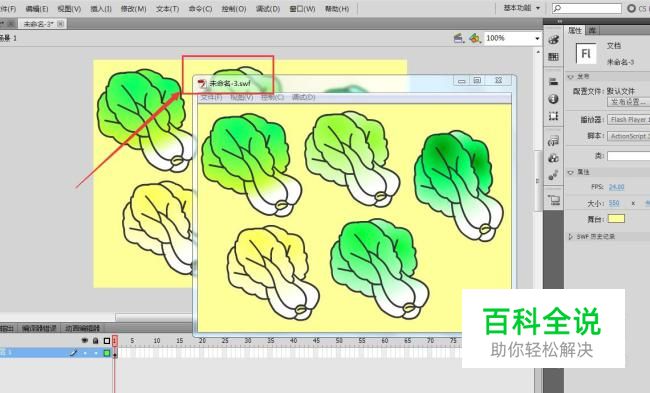The width and height of the screenshot is (650, 393).
Task: Click the SWF window Flash Player title icon
Action: tap(202, 83)
